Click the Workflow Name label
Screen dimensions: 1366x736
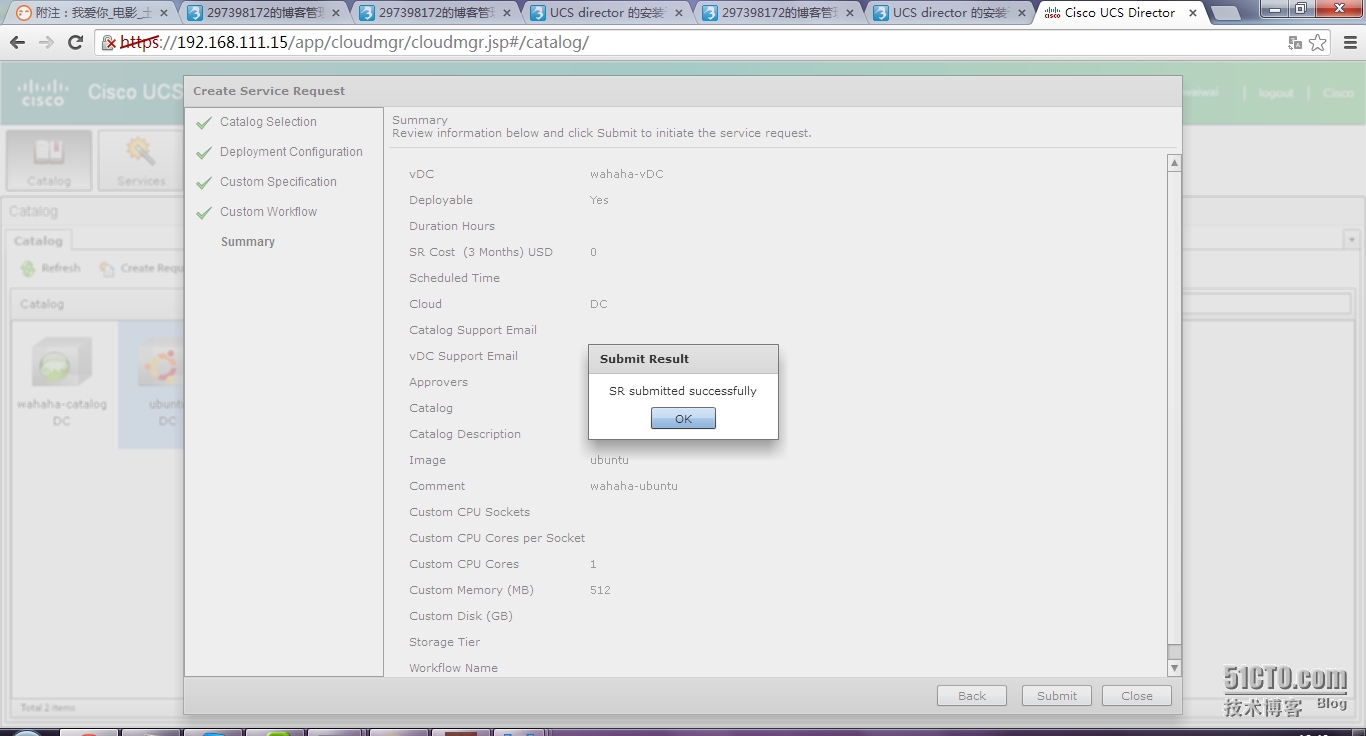[453, 668]
